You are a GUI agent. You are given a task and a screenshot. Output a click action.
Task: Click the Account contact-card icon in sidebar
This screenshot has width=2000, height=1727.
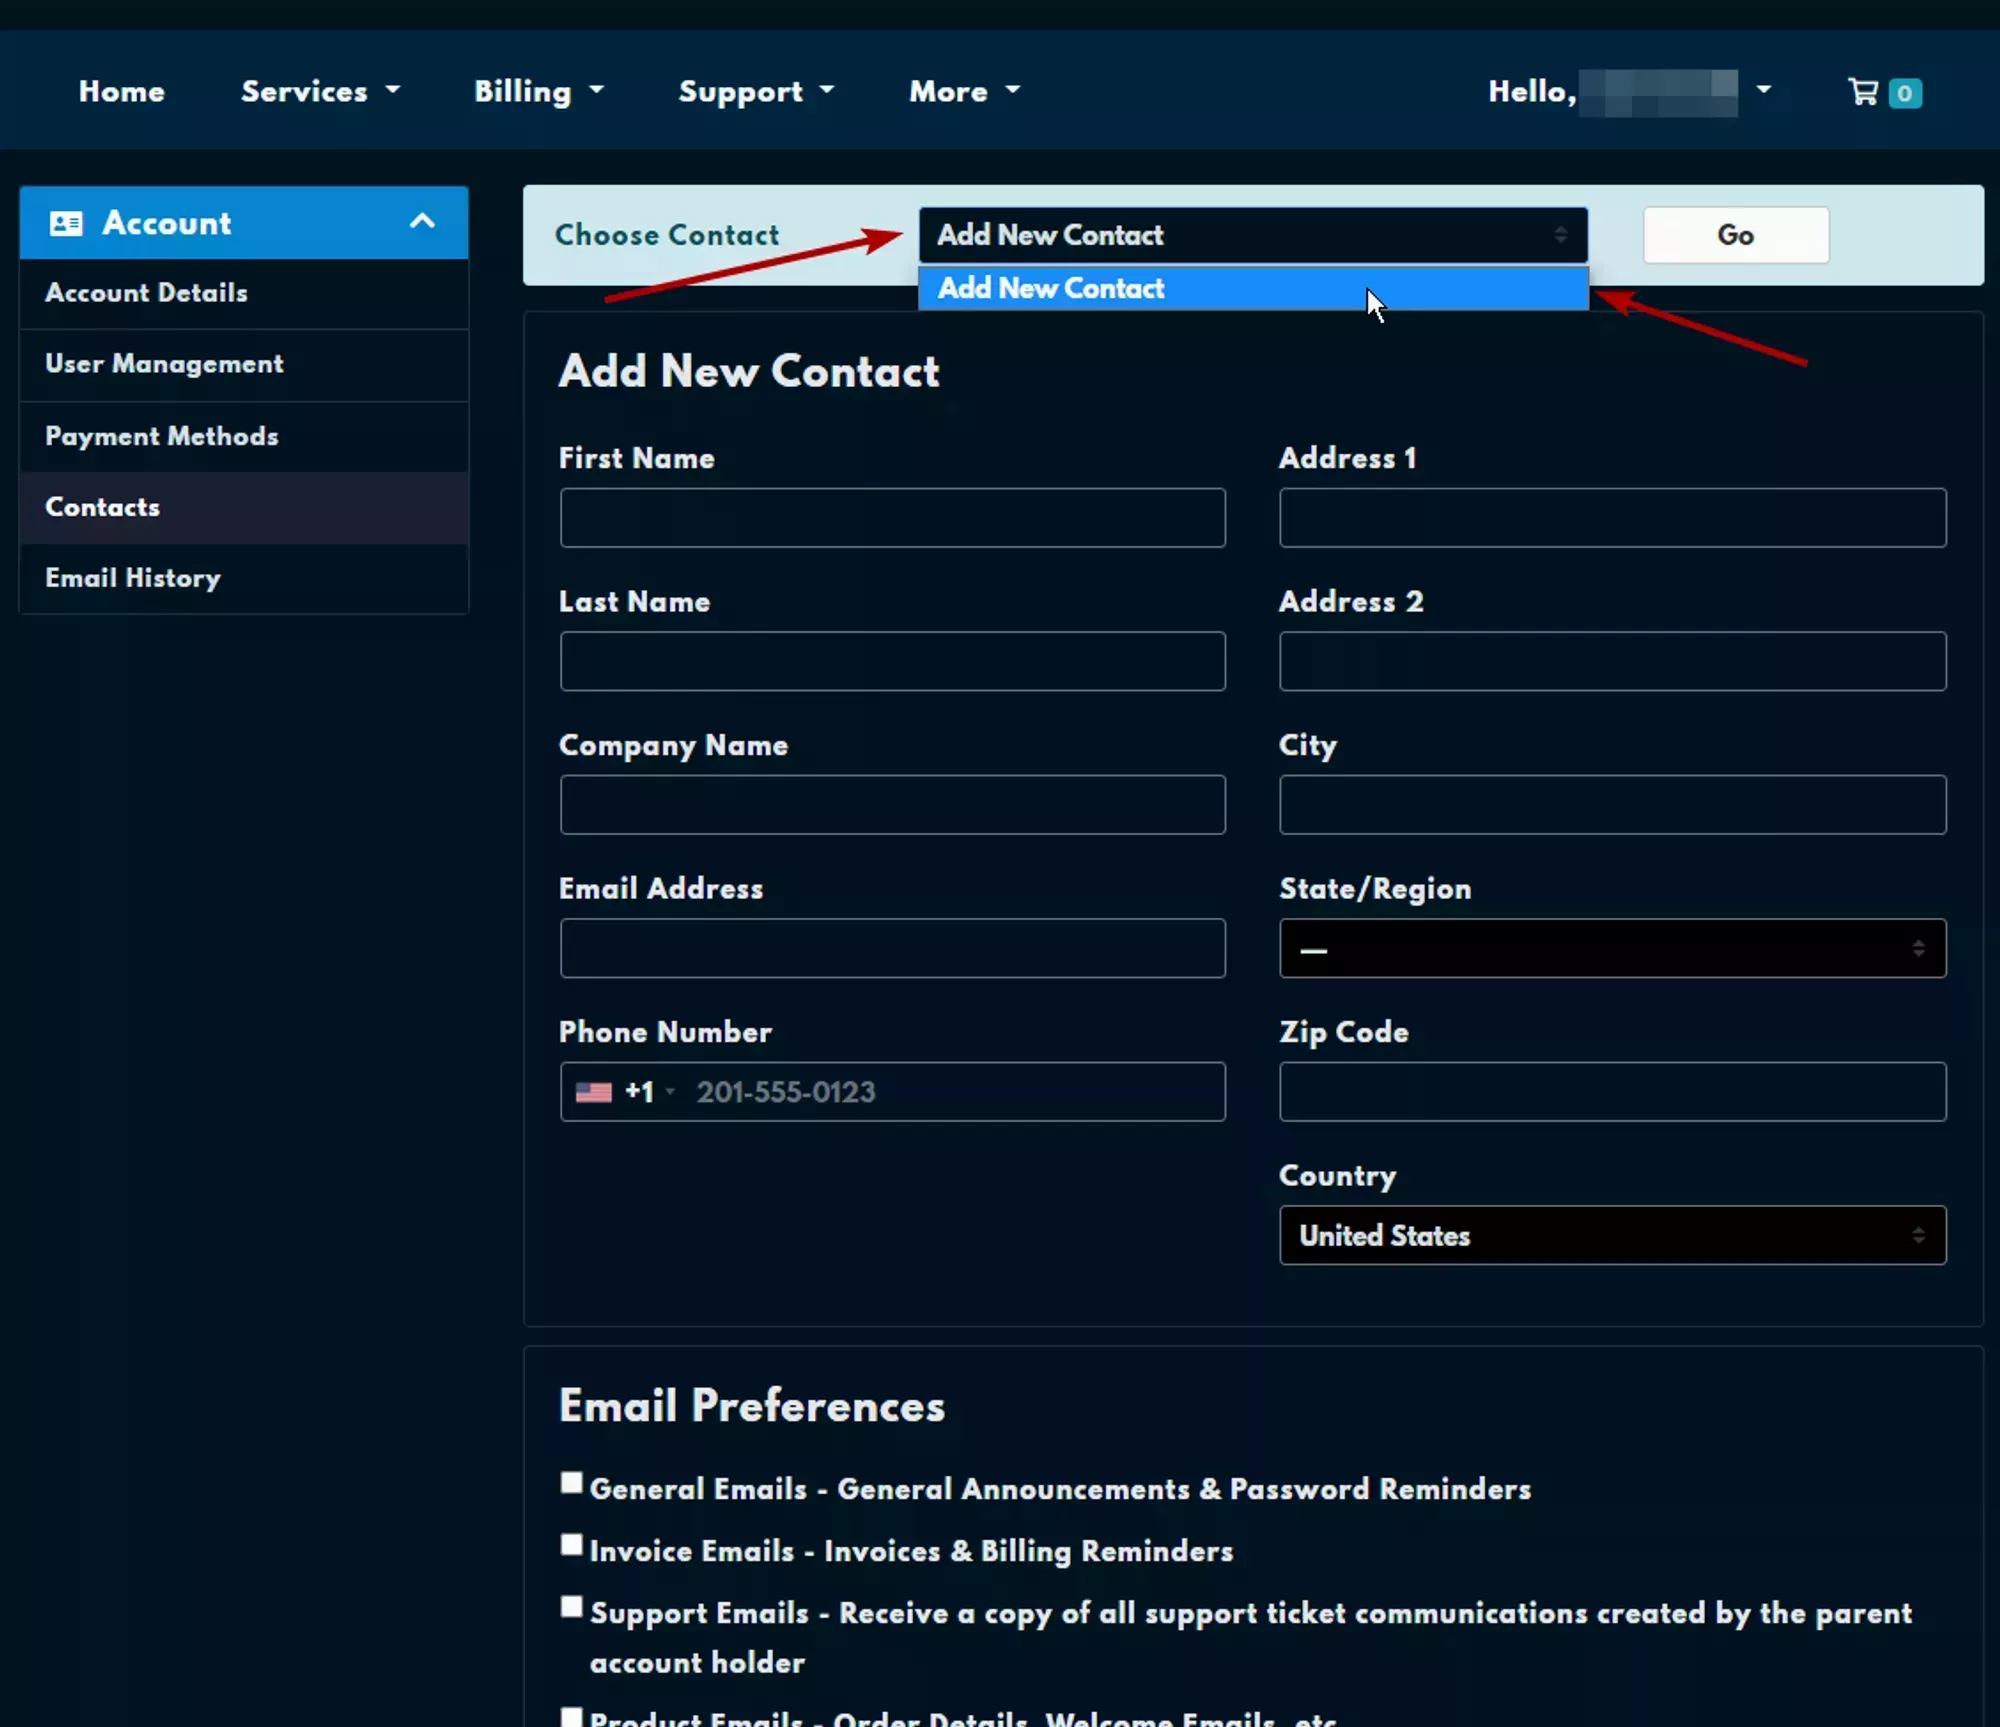[x=66, y=222]
